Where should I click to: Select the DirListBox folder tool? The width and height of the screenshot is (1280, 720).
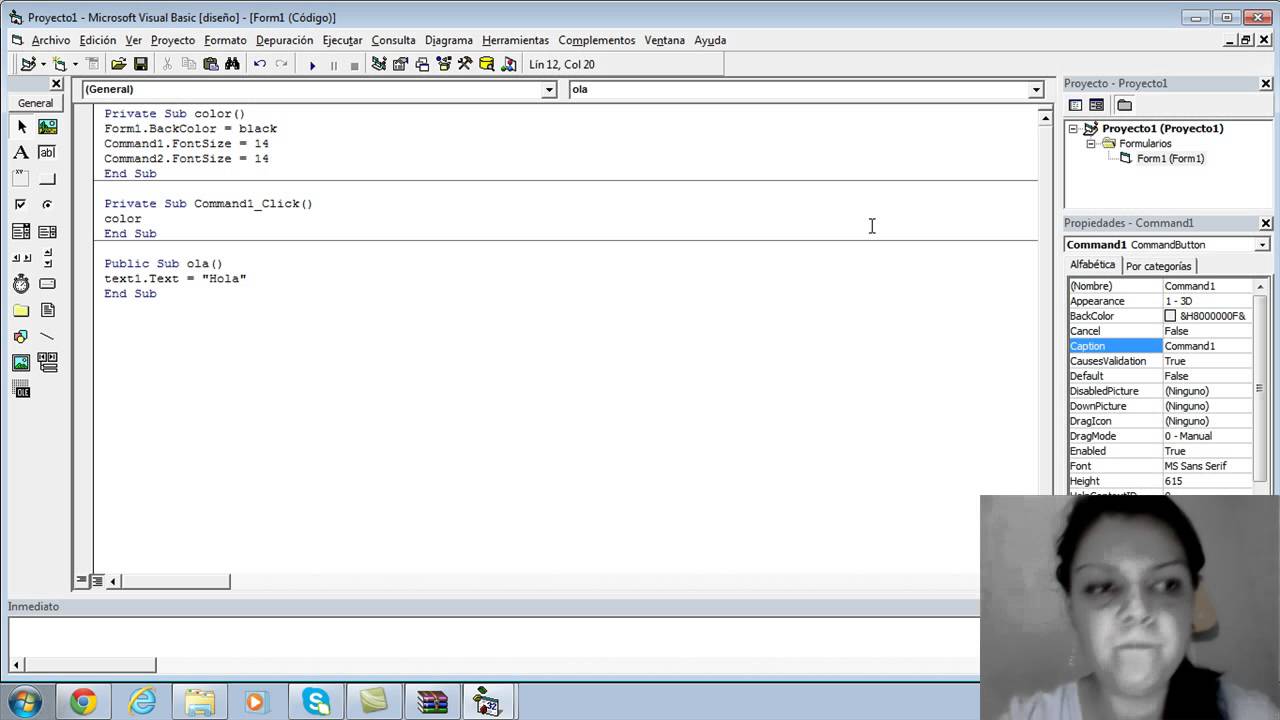(x=21, y=310)
